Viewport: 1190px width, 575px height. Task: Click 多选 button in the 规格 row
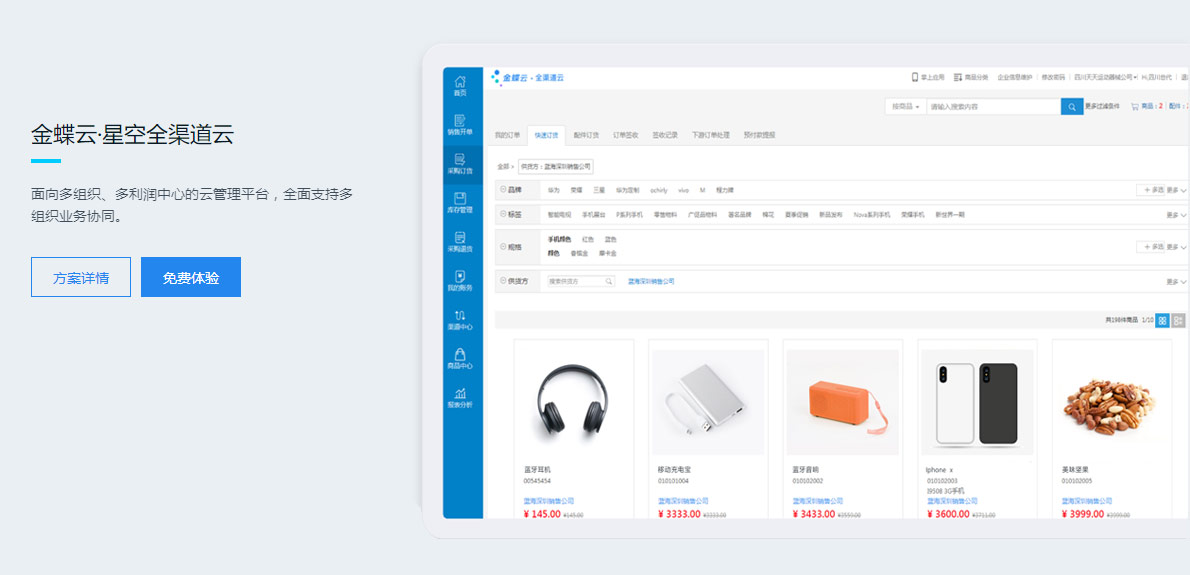click(1151, 247)
